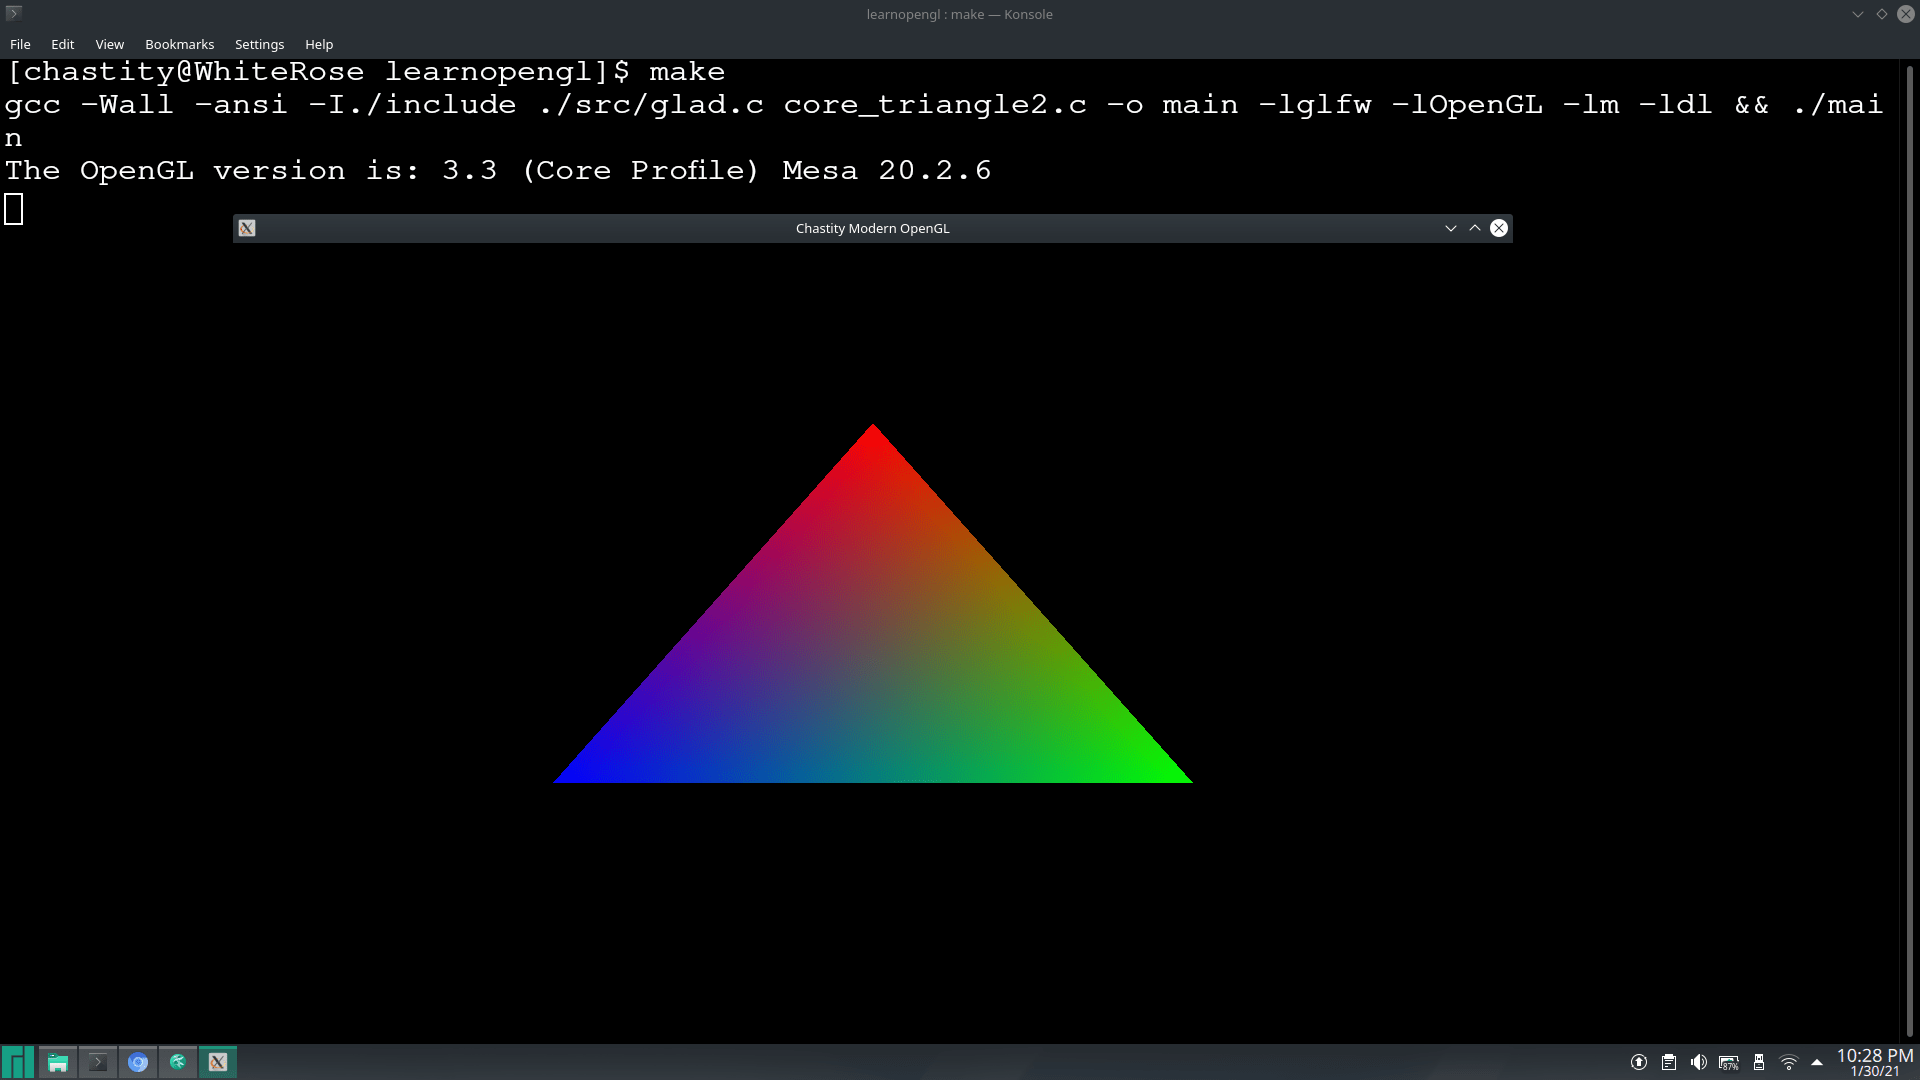Open the Bookmarks menu in Konsole
This screenshot has width=1920, height=1080.
(179, 44)
